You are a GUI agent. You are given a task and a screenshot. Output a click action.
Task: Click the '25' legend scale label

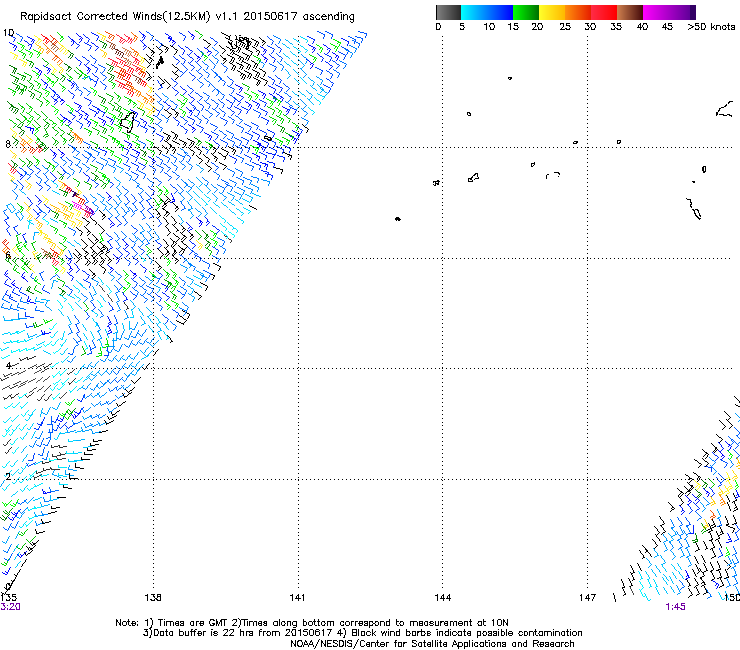(565, 27)
